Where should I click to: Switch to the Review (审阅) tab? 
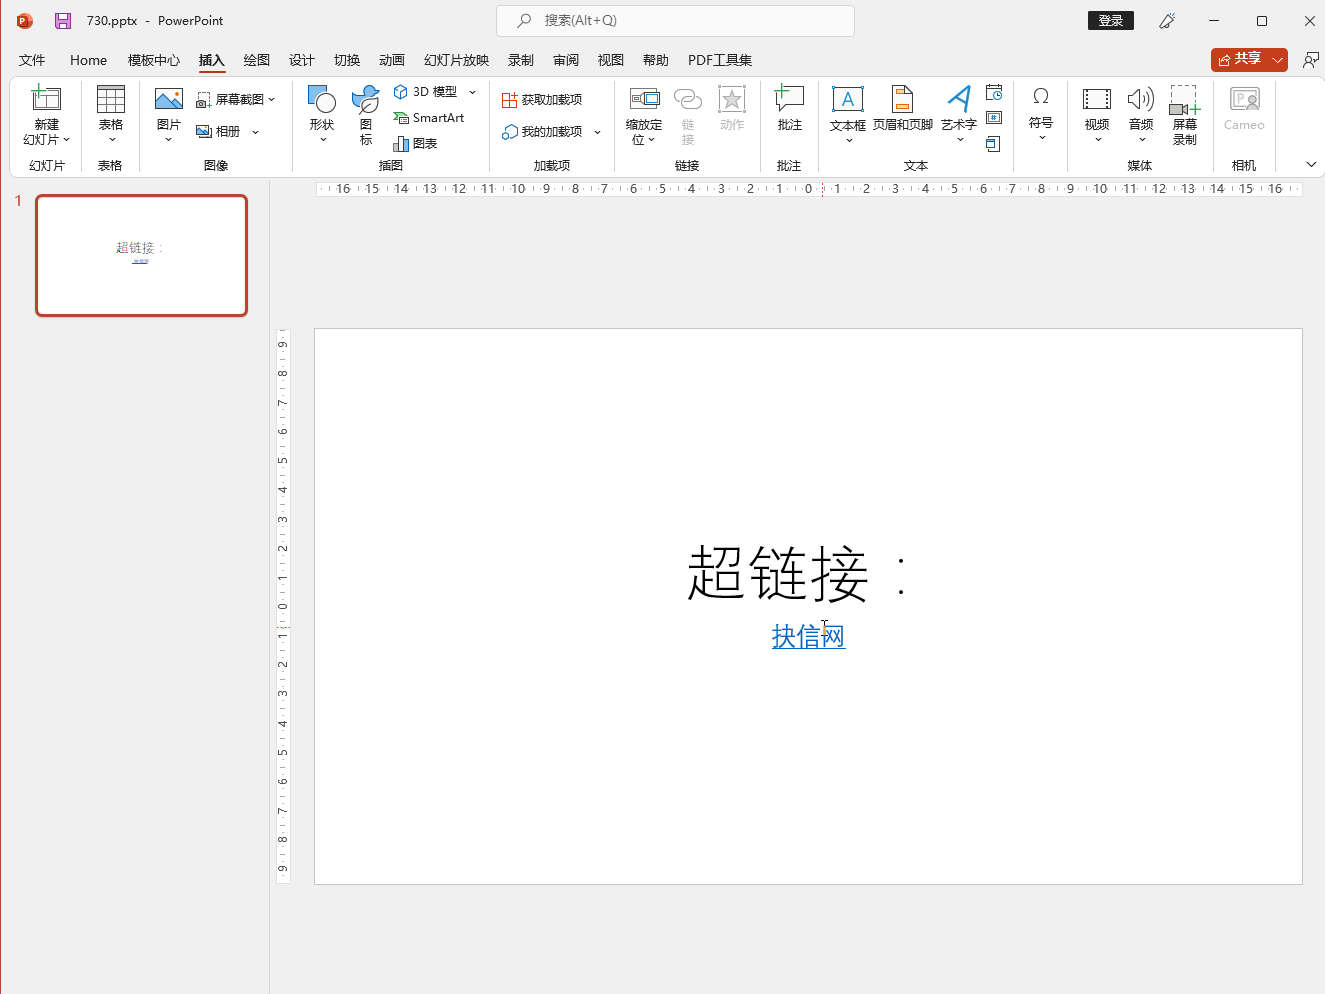(566, 60)
